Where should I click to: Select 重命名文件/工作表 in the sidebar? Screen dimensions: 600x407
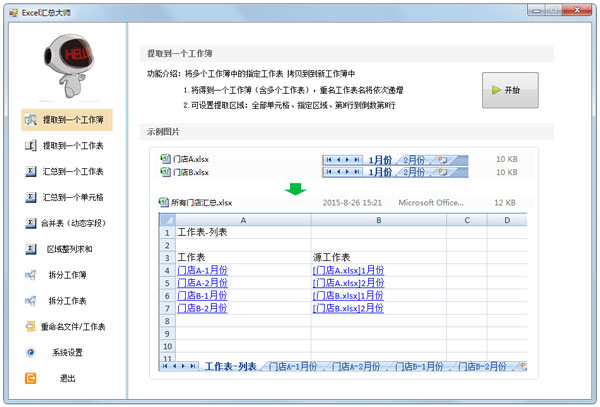click(70, 326)
